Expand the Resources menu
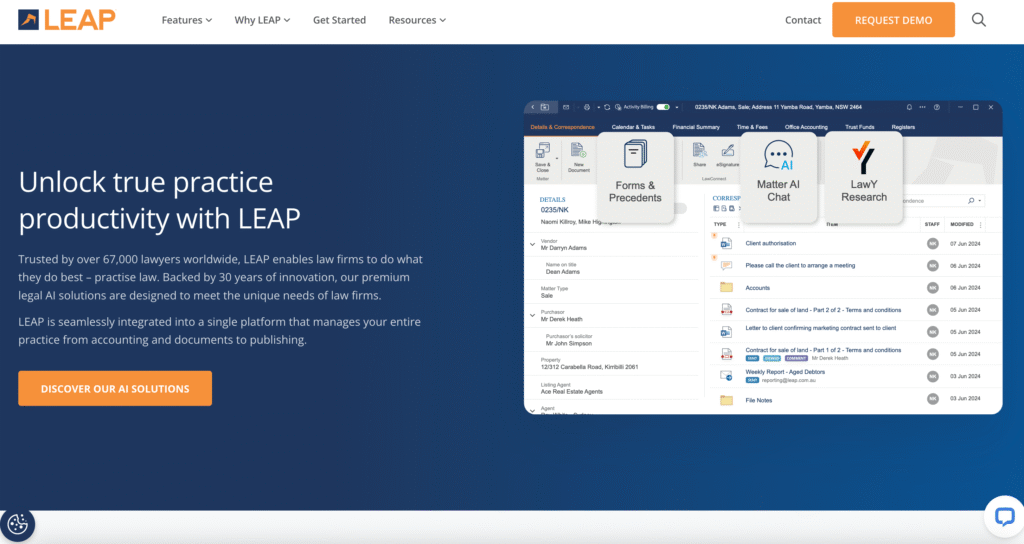Image resolution: width=1024 pixels, height=544 pixels. click(417, 20)
